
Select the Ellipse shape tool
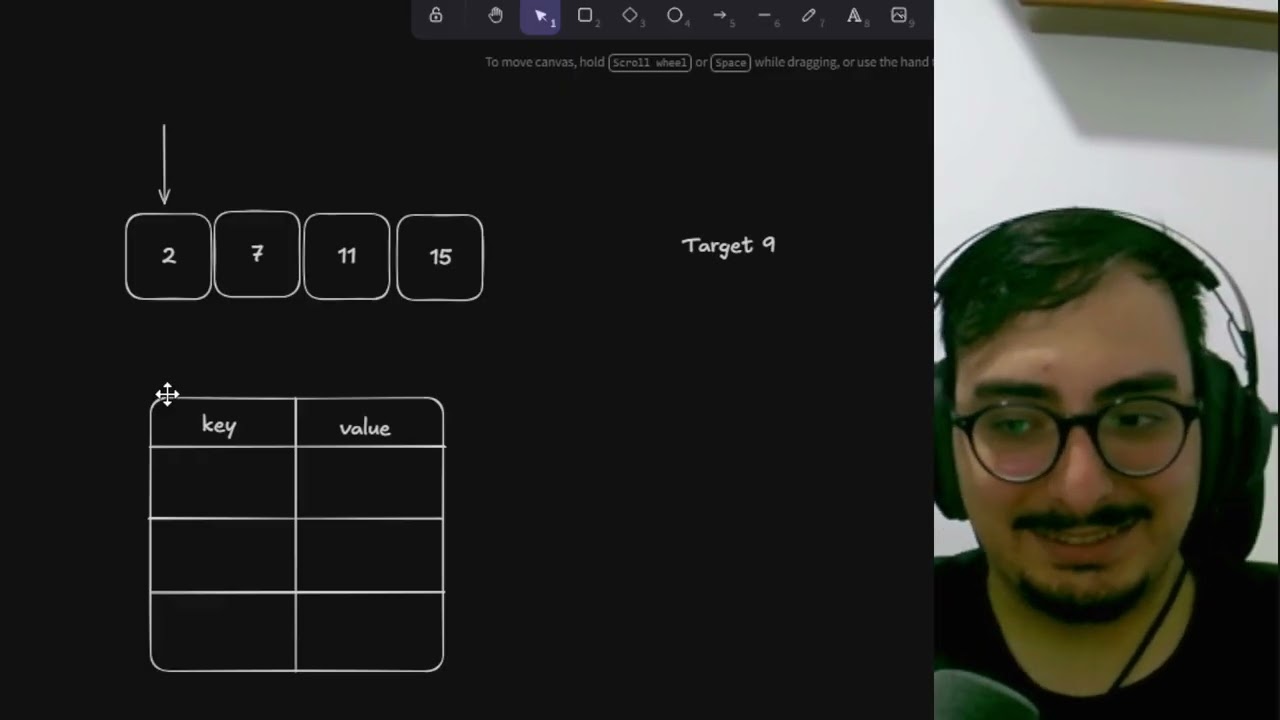point(675,15)
